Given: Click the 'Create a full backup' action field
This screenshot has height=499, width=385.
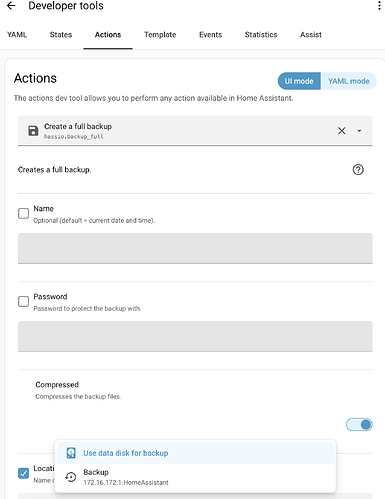Looking at the screenshot, I should coord(195,131).
